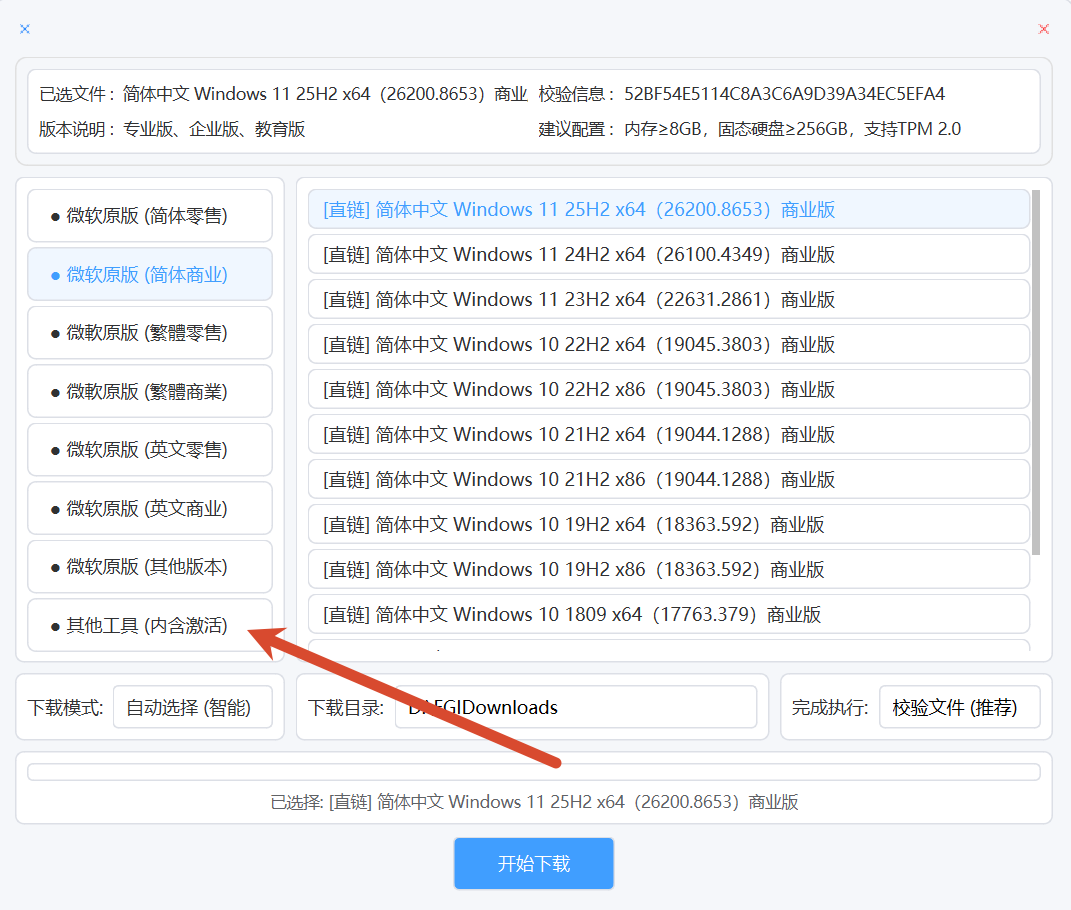Viewport: 1071px width, 910px height.
Task: Click checksum 52BF54E5114C8A3C6A9D39A34EC5EFA4 text
Action: [x=784, y=94]
